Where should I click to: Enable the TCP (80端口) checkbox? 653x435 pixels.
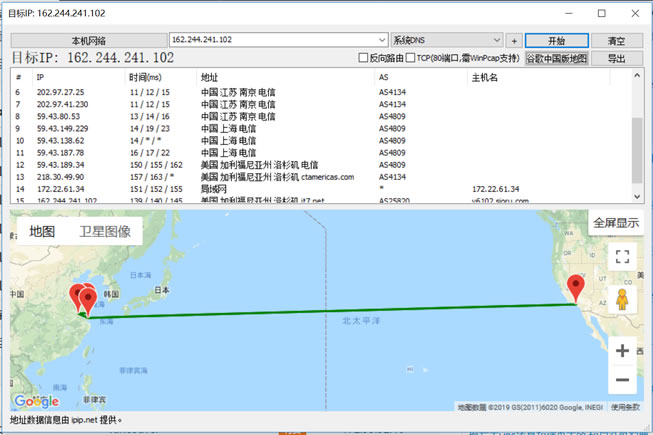pyautogui.click(x=410, y=58)
